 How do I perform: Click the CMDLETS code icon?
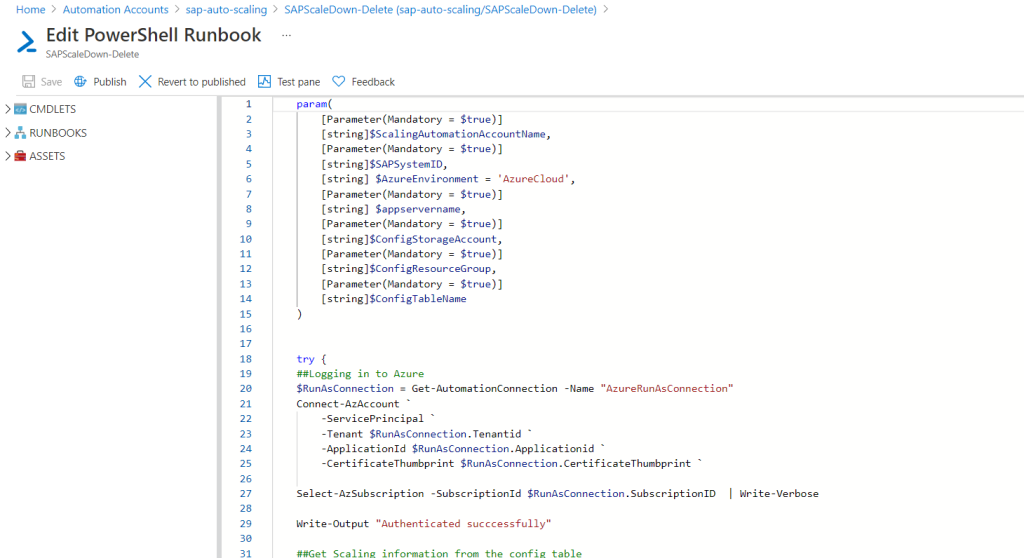click(x=20, y=109)
